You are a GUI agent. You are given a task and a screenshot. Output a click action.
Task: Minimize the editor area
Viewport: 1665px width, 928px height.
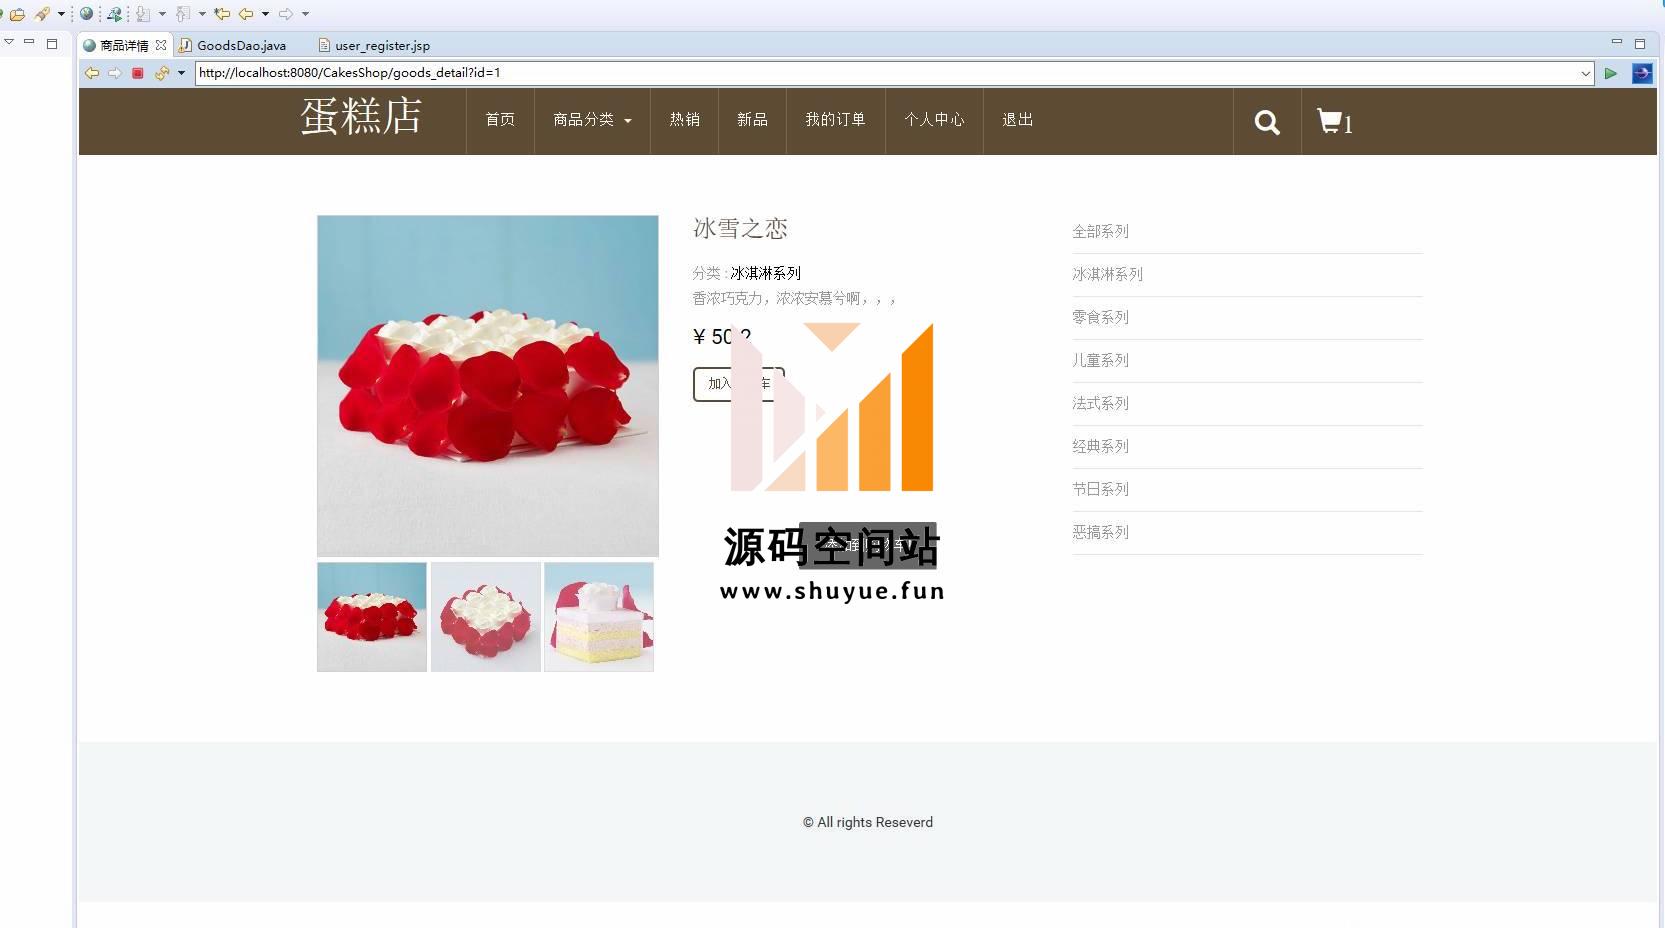point(1617,42)
